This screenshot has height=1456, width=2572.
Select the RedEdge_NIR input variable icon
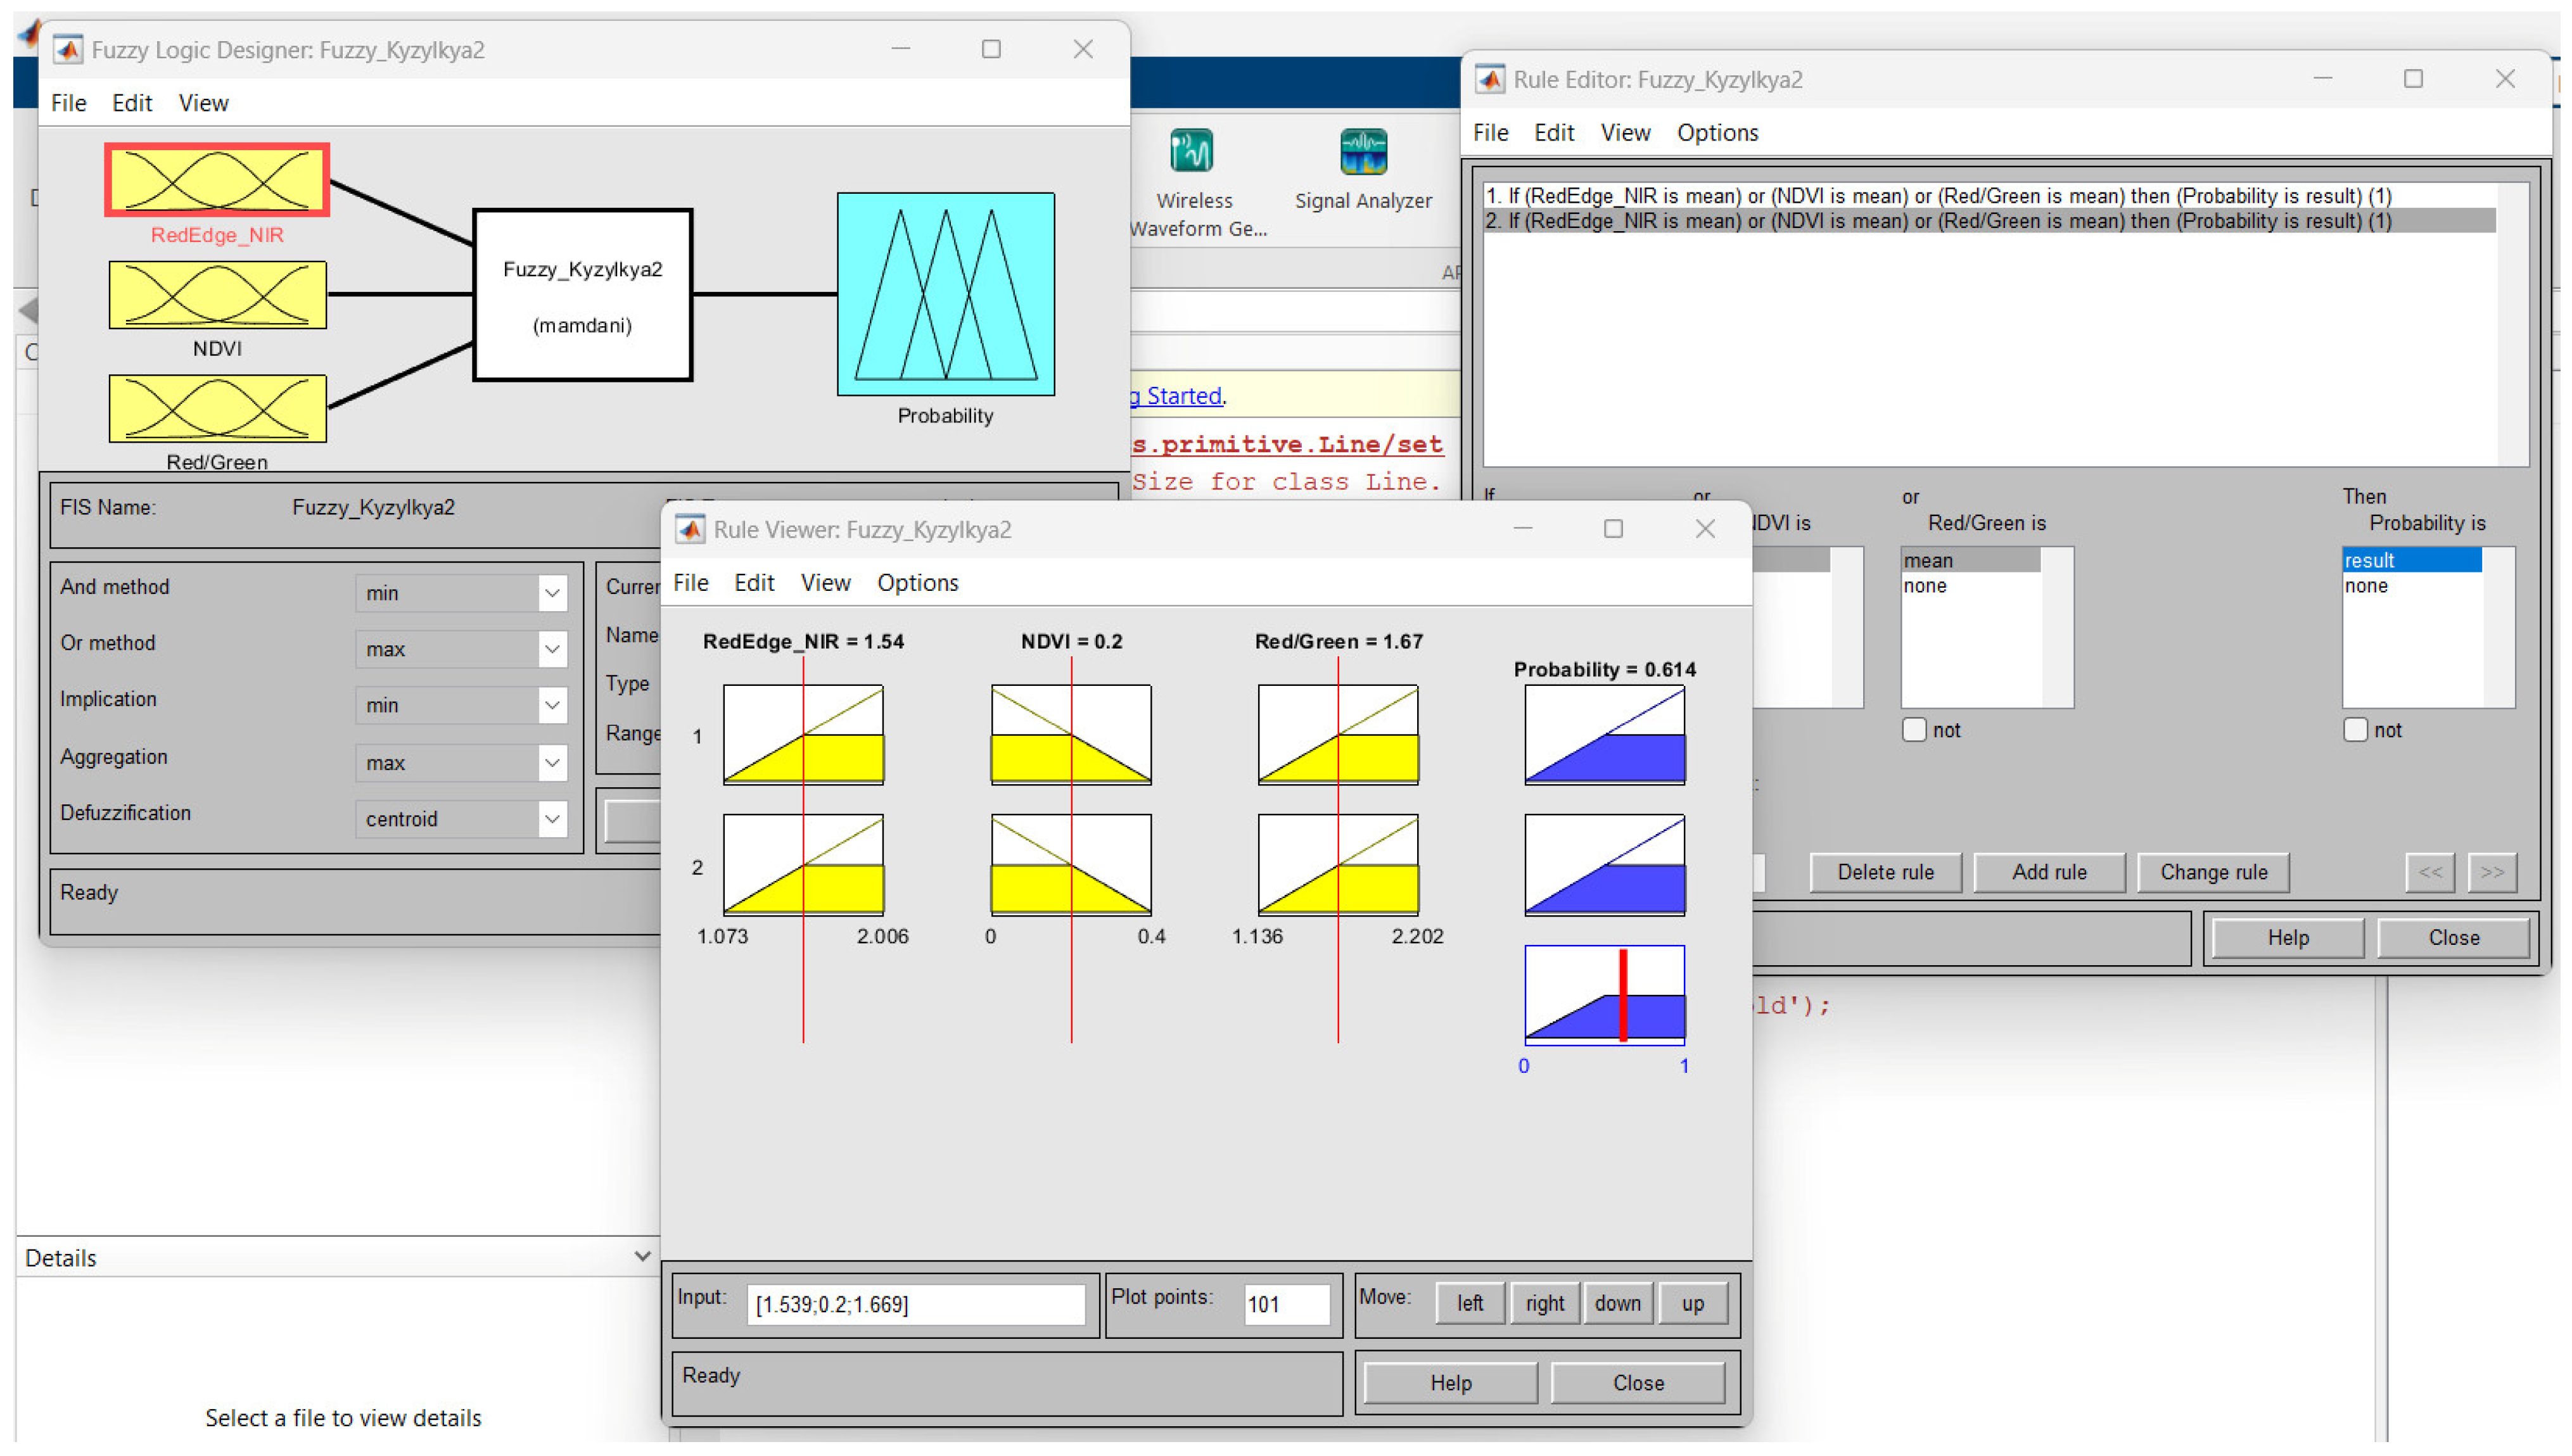pos(217,180)
